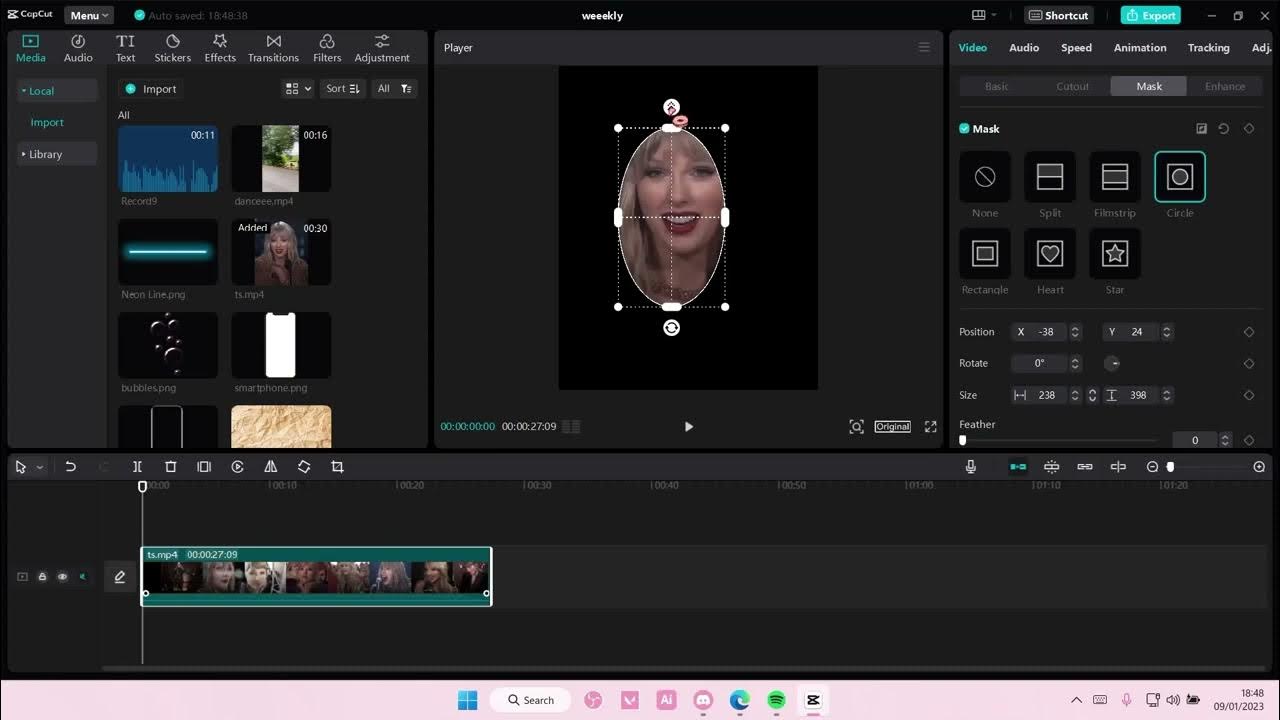
Task: Click the Mirror flip icon
Action: point(271,467)
